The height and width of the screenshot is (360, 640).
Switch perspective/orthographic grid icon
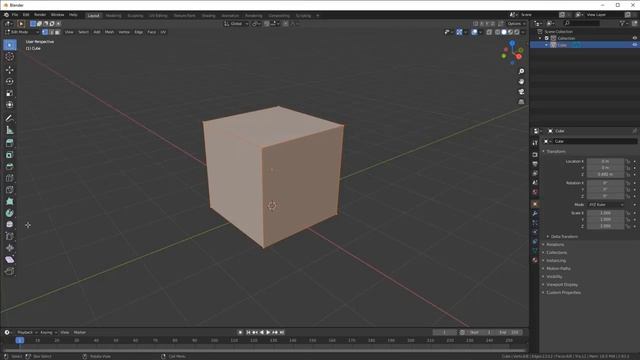coord(521,102)
